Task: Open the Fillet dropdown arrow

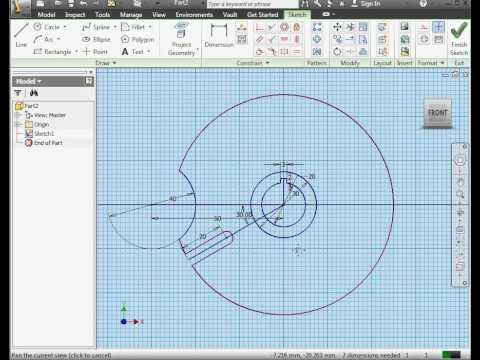Action: pyautogui.click(x=150, y=27)
